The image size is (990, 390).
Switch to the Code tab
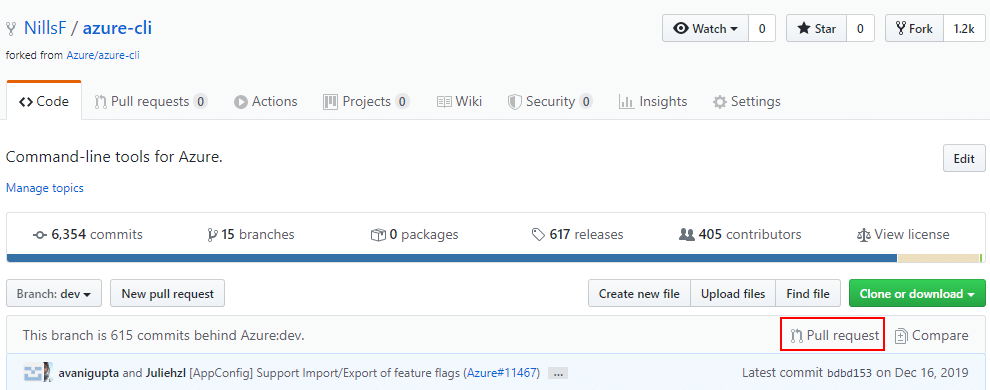click(x=44, y=102)
